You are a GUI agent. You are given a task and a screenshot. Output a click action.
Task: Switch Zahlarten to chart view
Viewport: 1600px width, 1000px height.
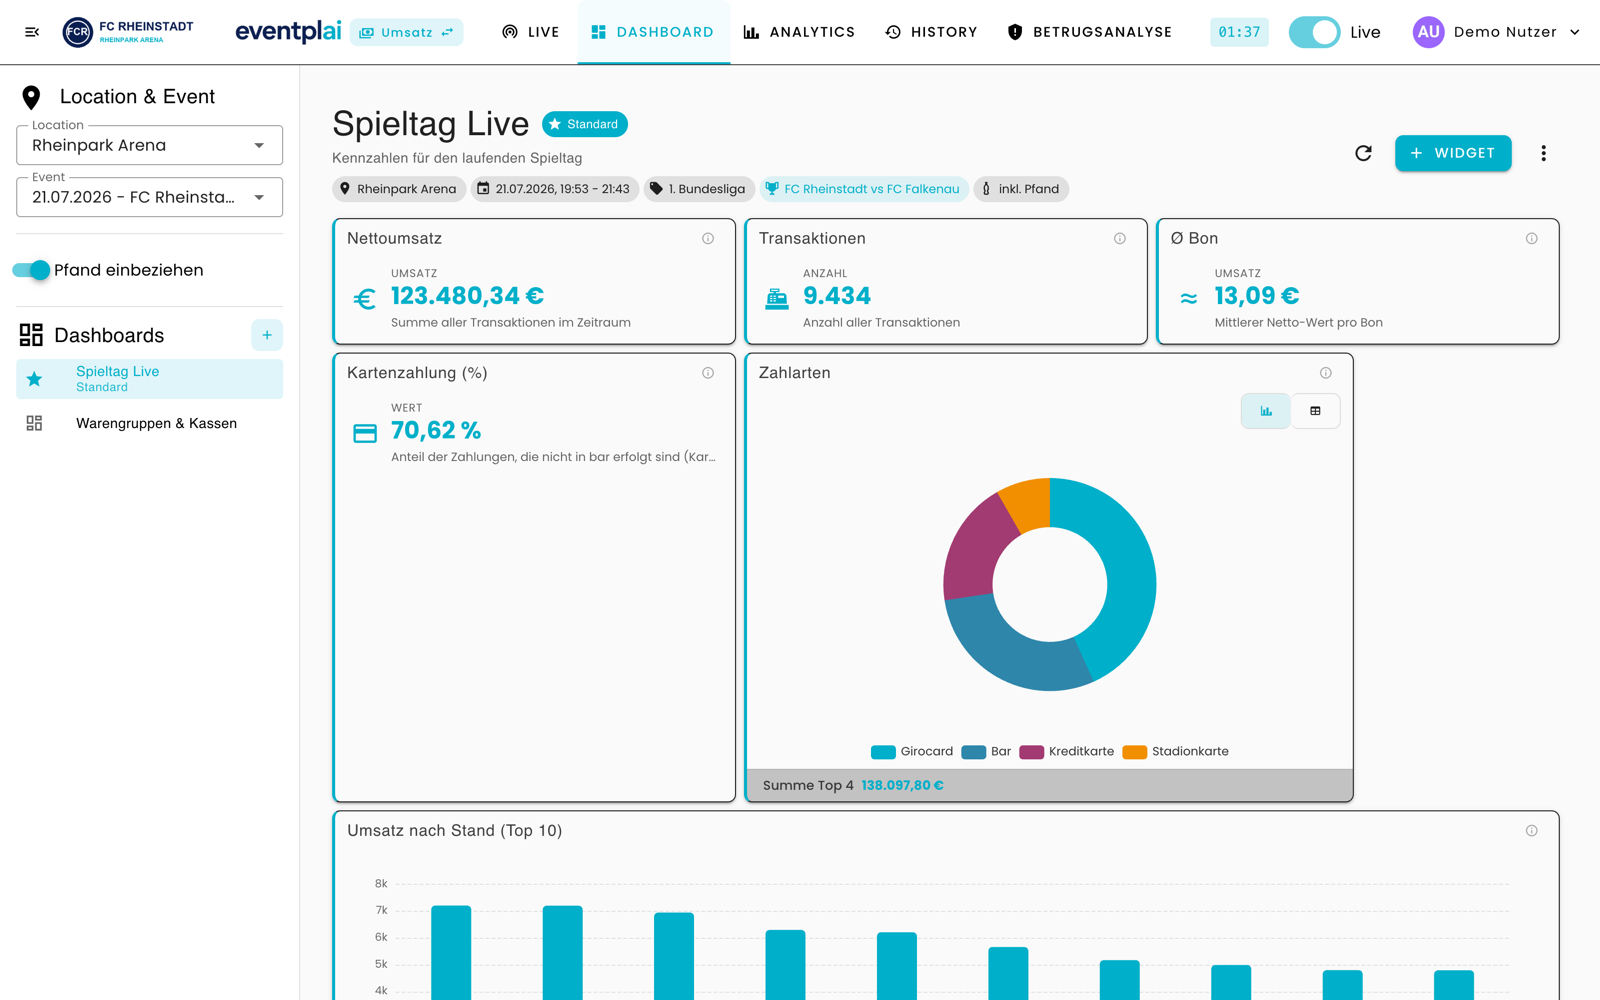[1266, 411]
